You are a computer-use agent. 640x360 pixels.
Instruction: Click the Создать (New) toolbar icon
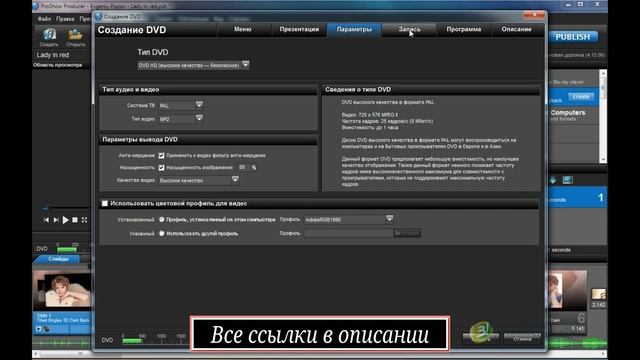pyautogui.click(x=49, y=34)
